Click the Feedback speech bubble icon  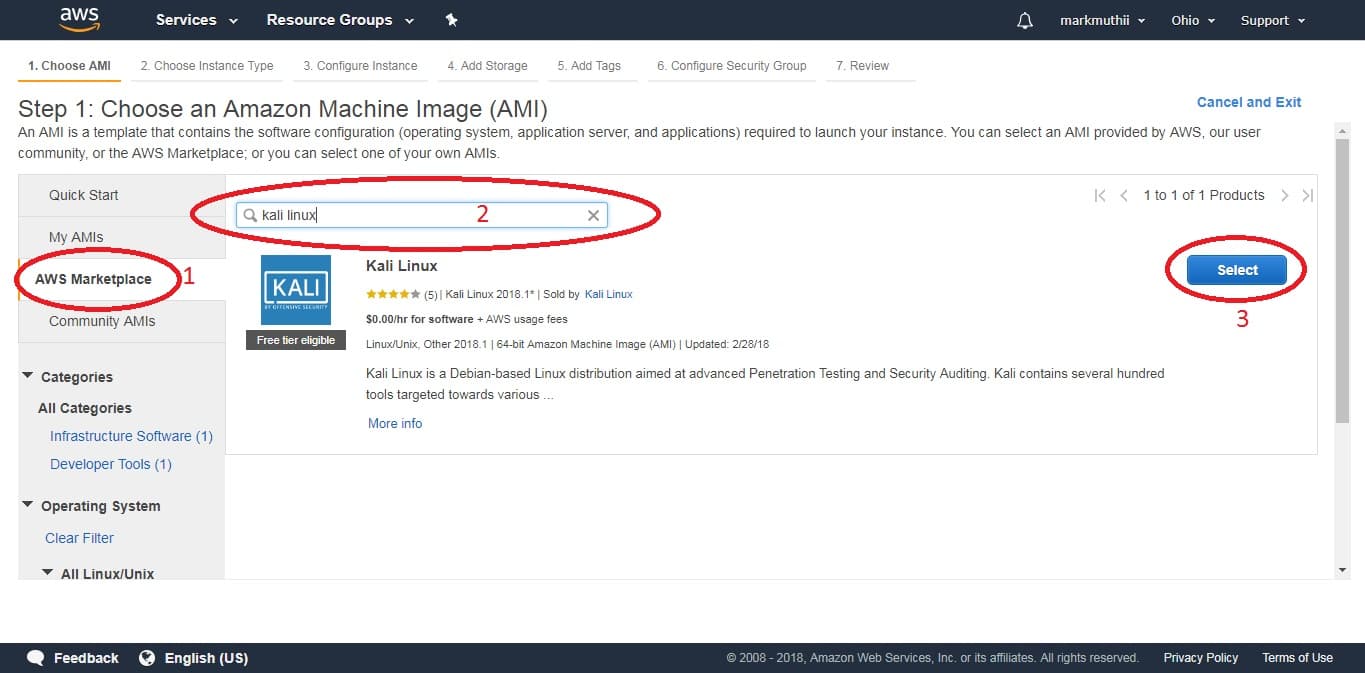click(x=36, y=658)
